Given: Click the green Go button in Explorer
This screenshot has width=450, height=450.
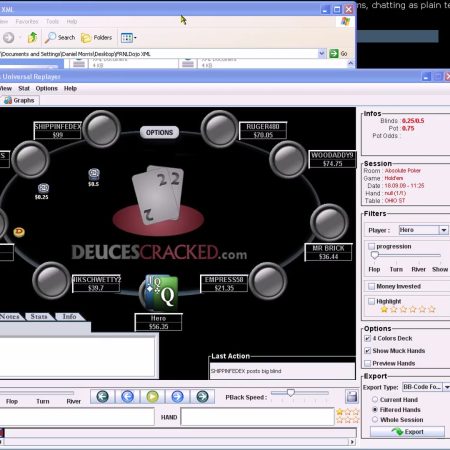Looking at the screenshot, I should (x=338, y=53).
